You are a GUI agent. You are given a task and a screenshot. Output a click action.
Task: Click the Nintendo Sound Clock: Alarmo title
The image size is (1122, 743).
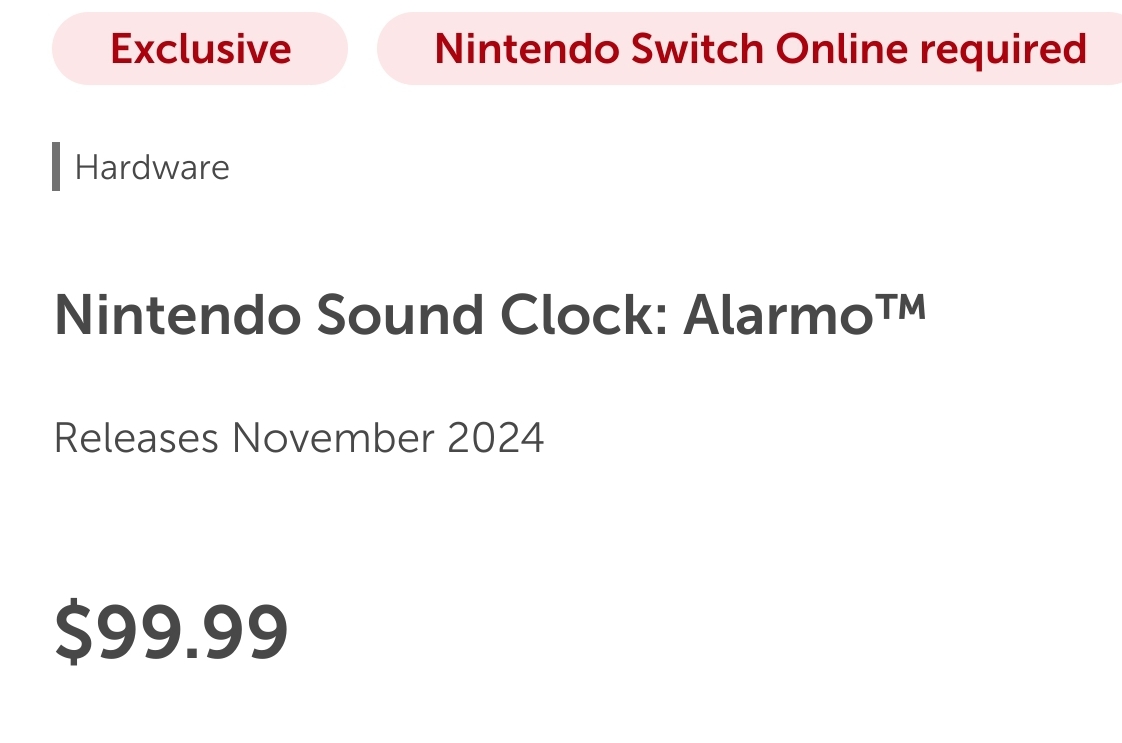490,315
